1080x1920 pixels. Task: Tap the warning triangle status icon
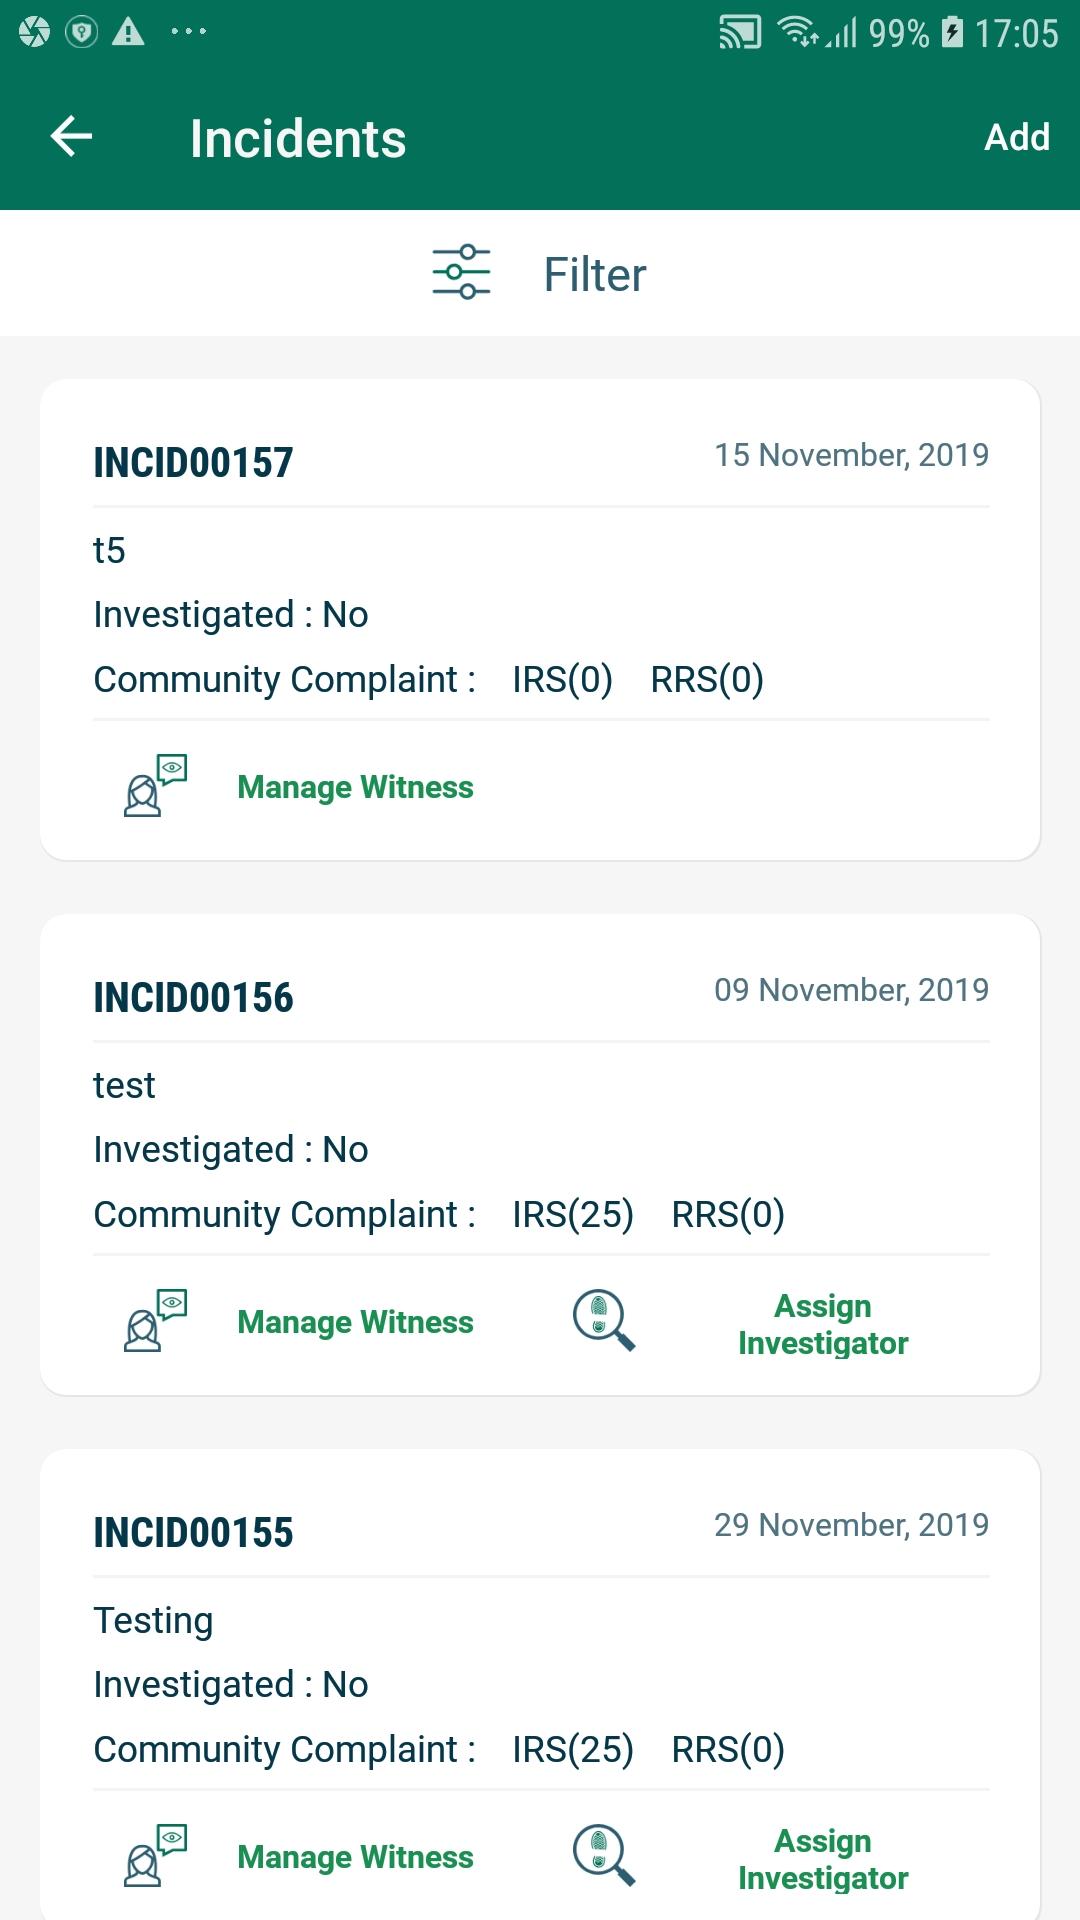click(x=128, y=33)
